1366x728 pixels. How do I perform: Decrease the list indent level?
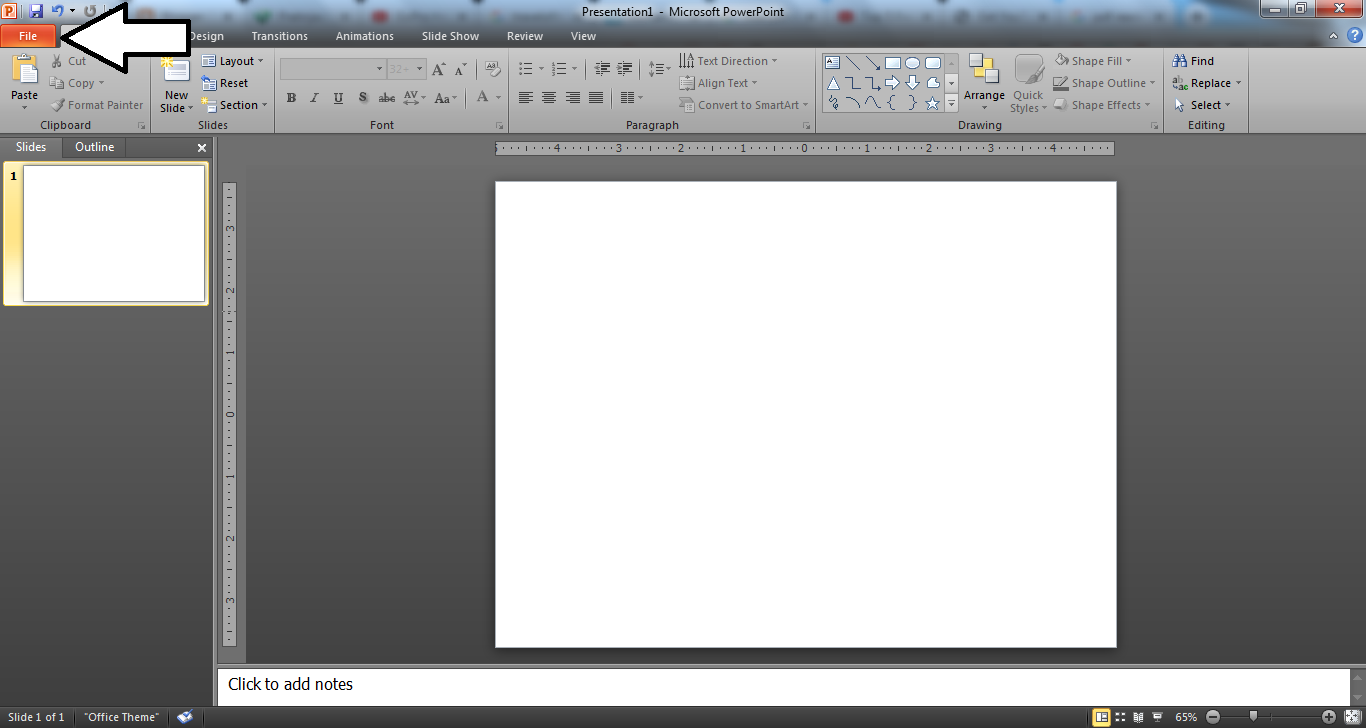[x=602, y=69]
